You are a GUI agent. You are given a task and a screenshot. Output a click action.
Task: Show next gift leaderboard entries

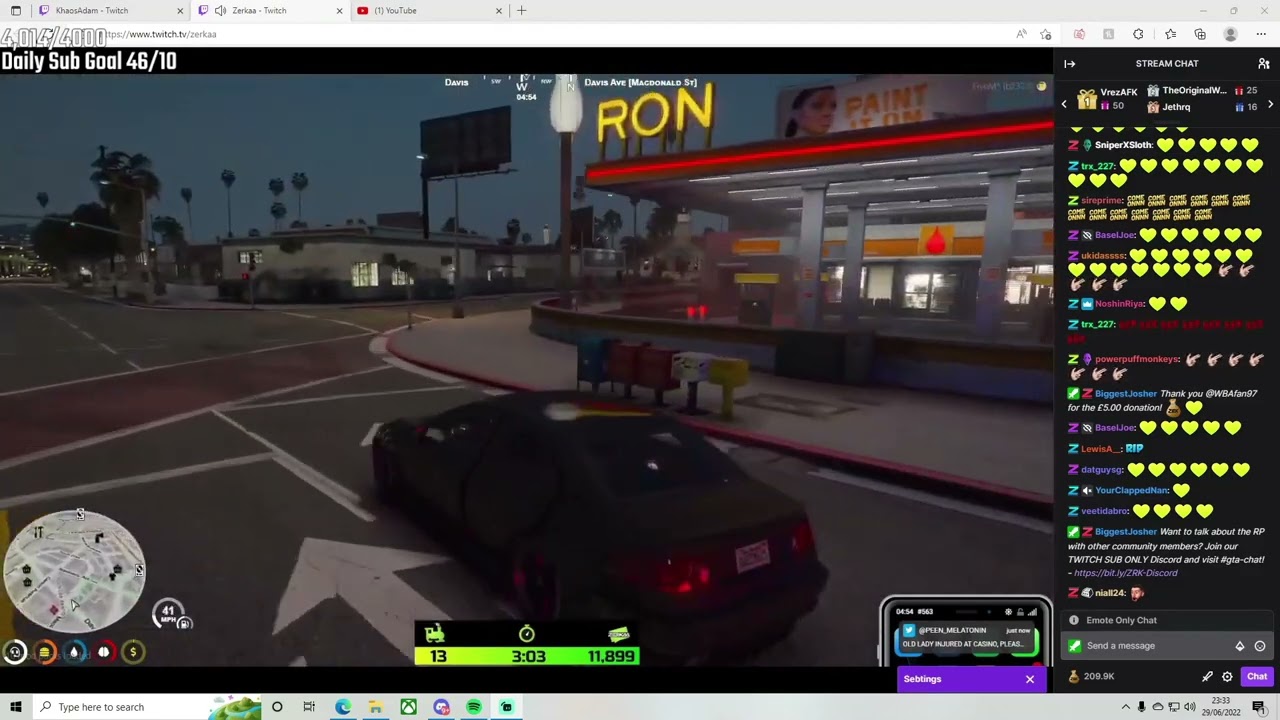click(1271, 104)
